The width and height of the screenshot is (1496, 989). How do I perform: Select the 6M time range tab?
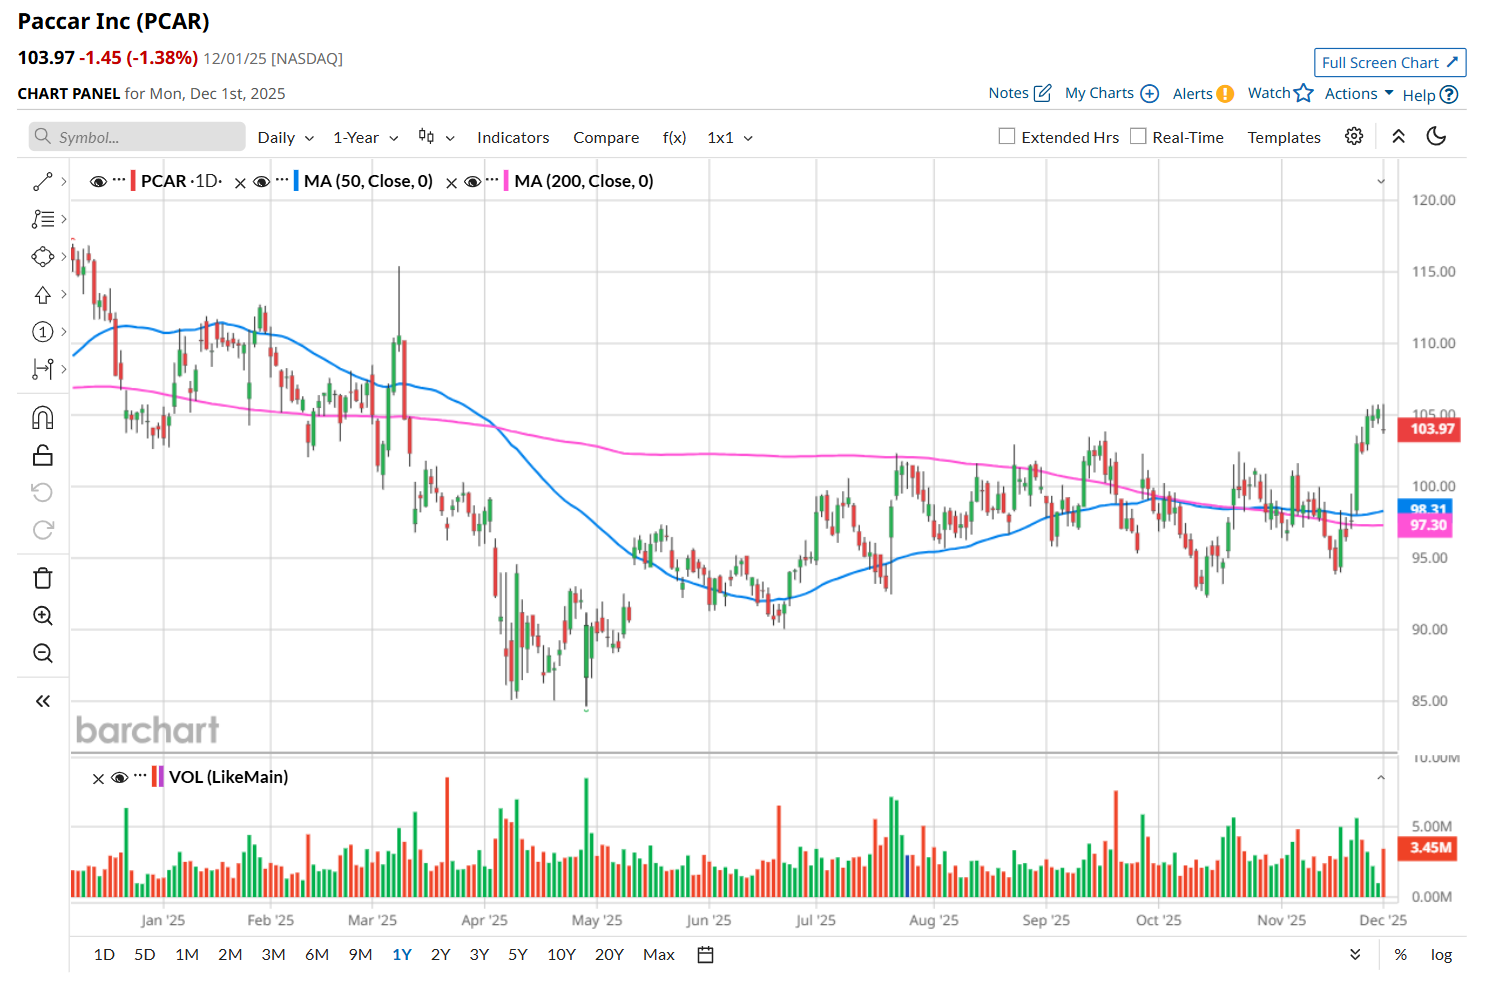[317, 955]
